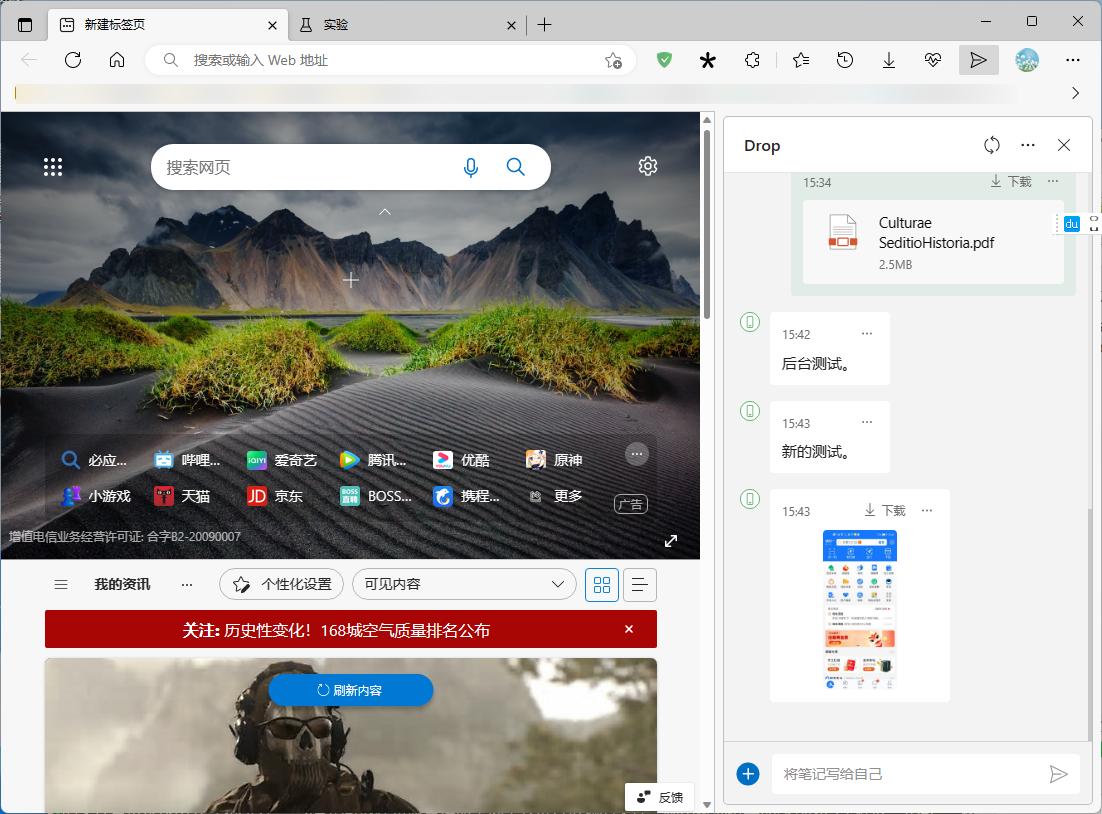This screenshot has height=814, width=1102.
Task: Open Downloads via the toolbar arrow icon
Action: [889, 60]
